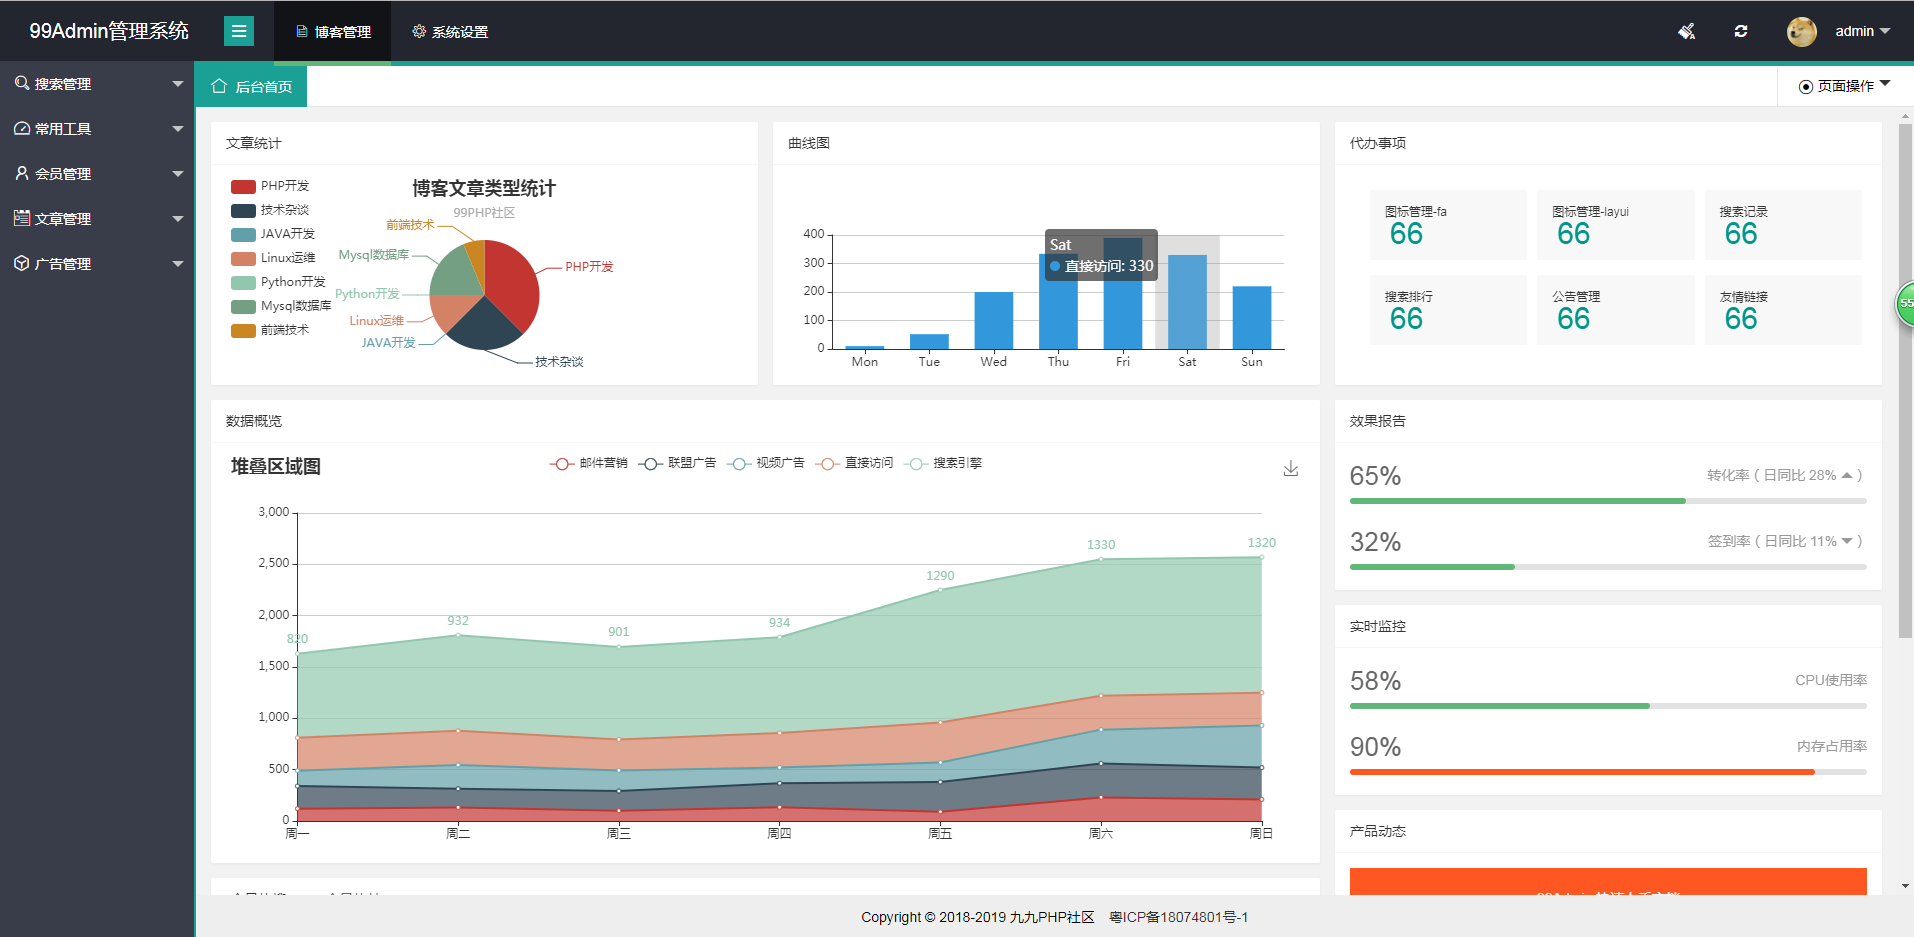Screen dimensions: 1914x937
Task: Click the member management user icon
Action: 22,173
